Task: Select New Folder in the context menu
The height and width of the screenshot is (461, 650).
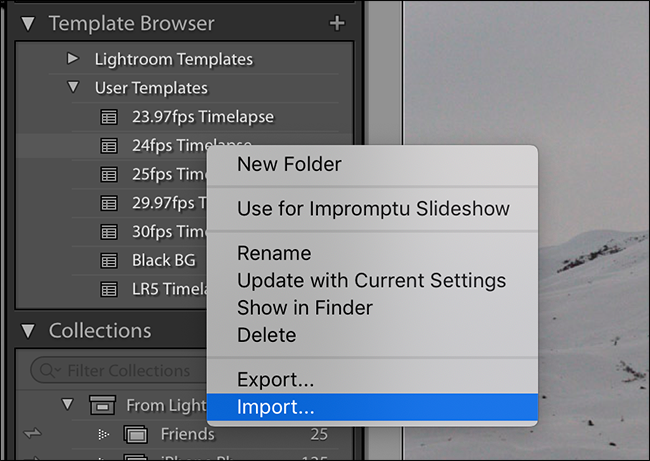Action: click(289, 164)
